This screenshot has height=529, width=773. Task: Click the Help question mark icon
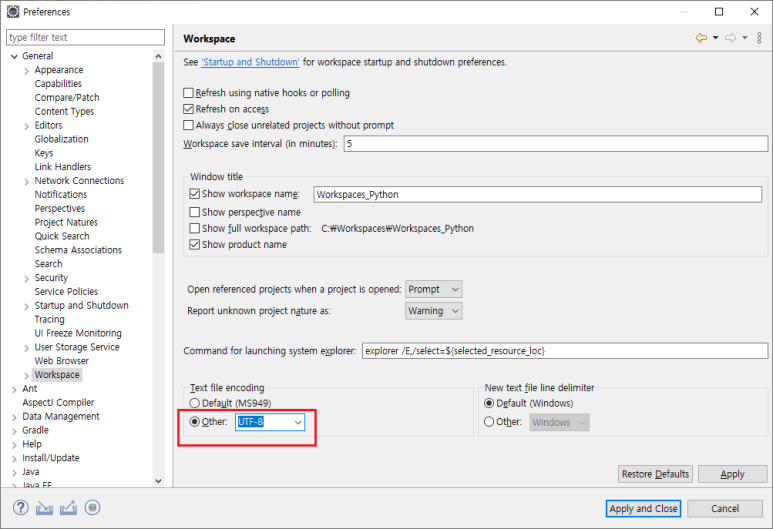click(x=21, y=507)
